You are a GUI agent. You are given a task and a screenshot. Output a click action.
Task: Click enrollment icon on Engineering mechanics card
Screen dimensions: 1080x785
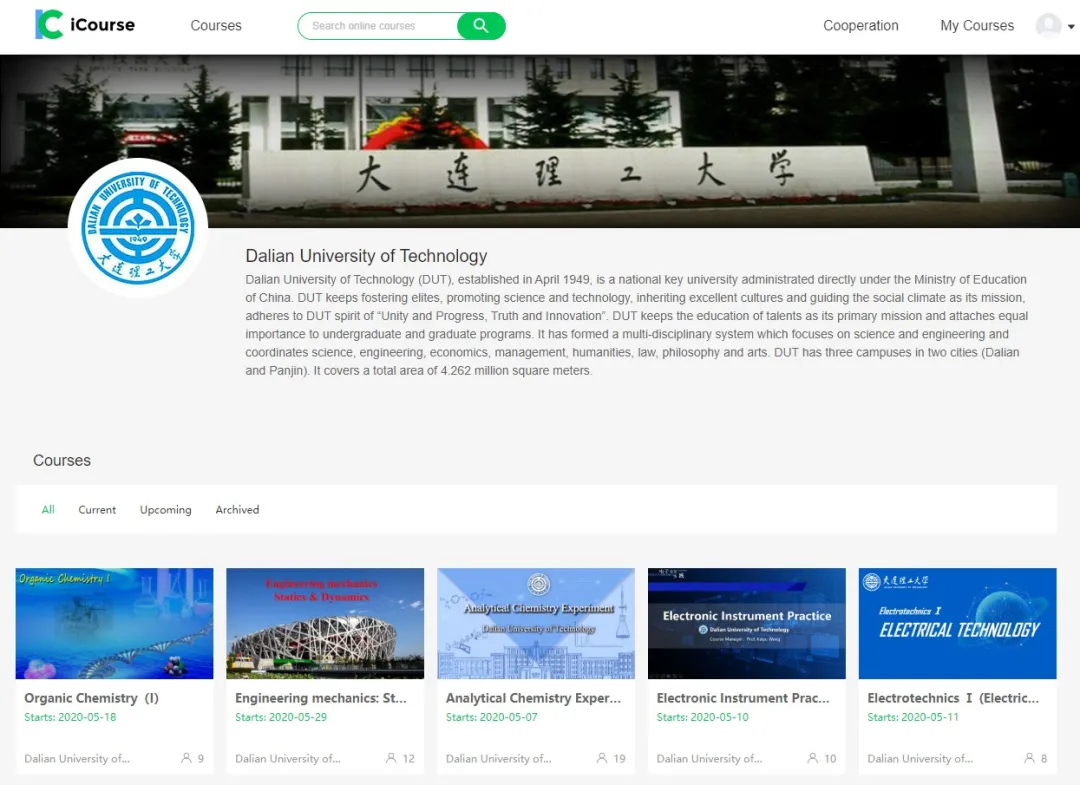pos(391,758)
